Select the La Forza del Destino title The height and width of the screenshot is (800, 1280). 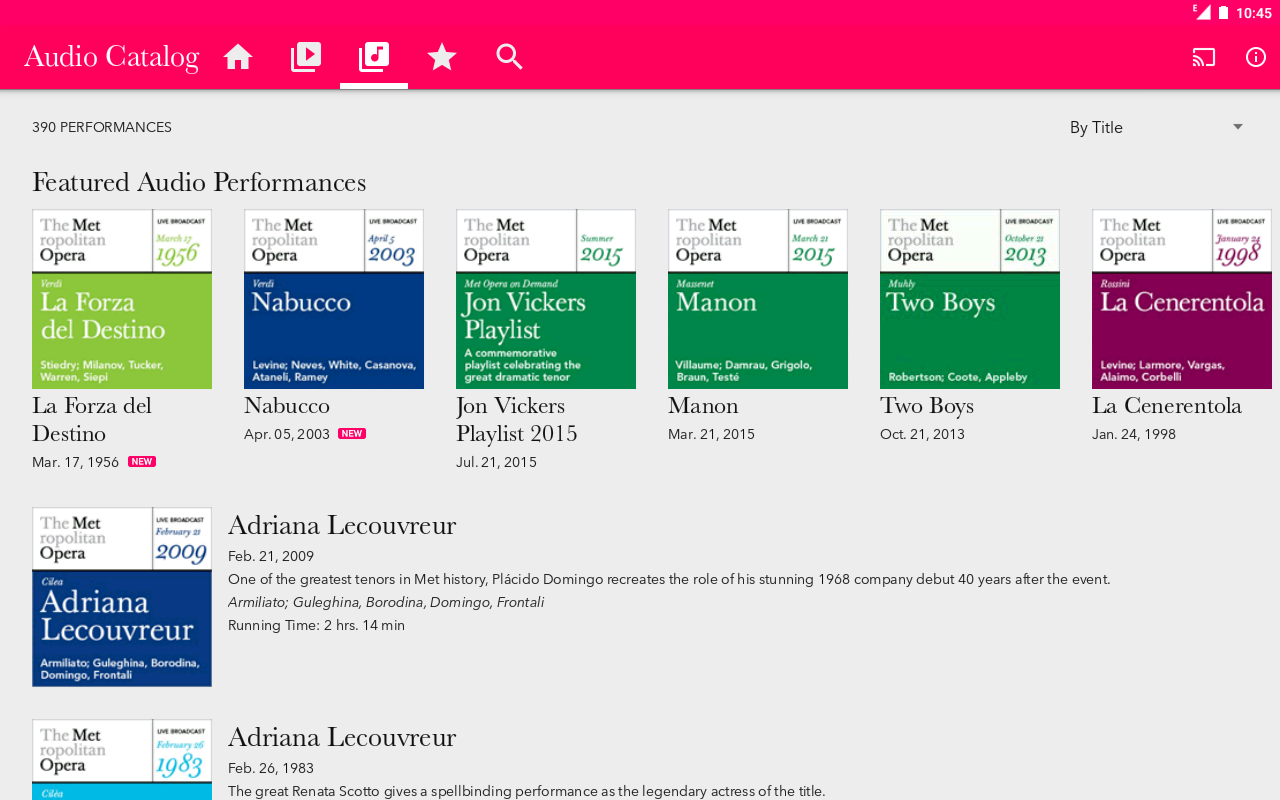pos(92,419)
